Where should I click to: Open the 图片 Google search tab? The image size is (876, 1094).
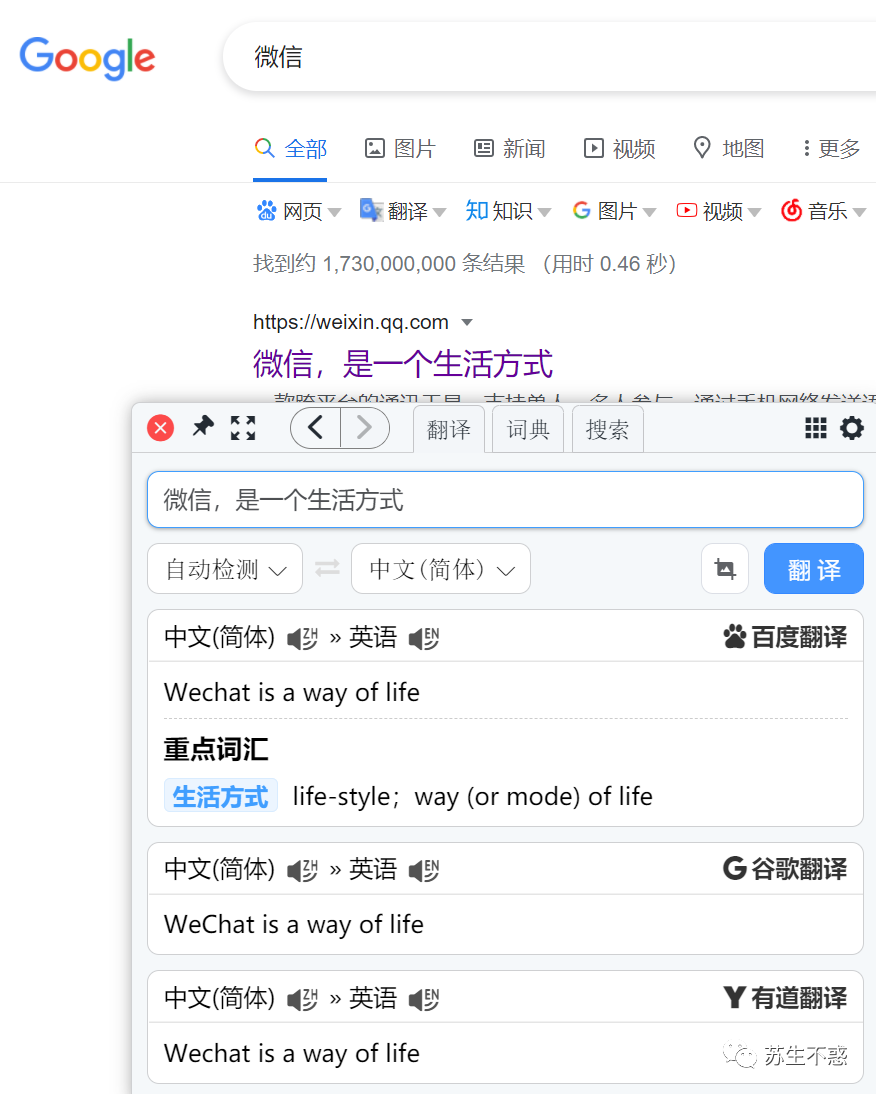(400, 149)
